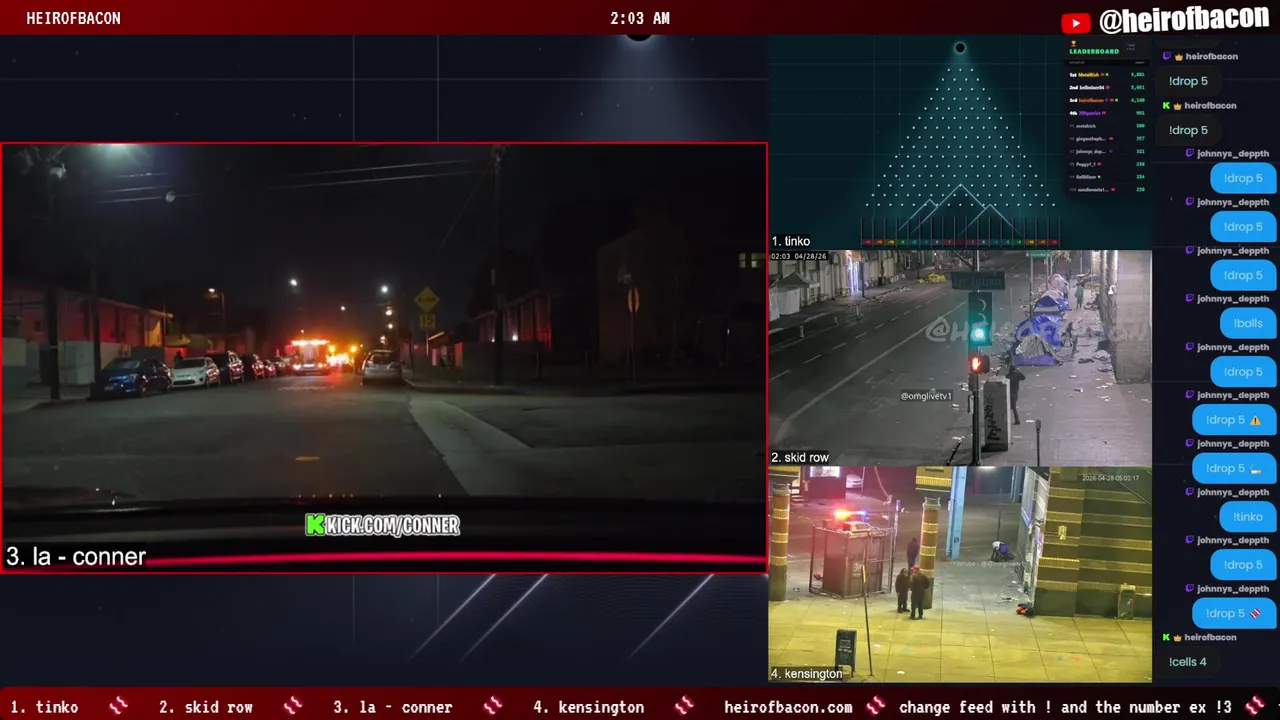Click the warning emoji in the !drop 5 message

pos(1256,420)
